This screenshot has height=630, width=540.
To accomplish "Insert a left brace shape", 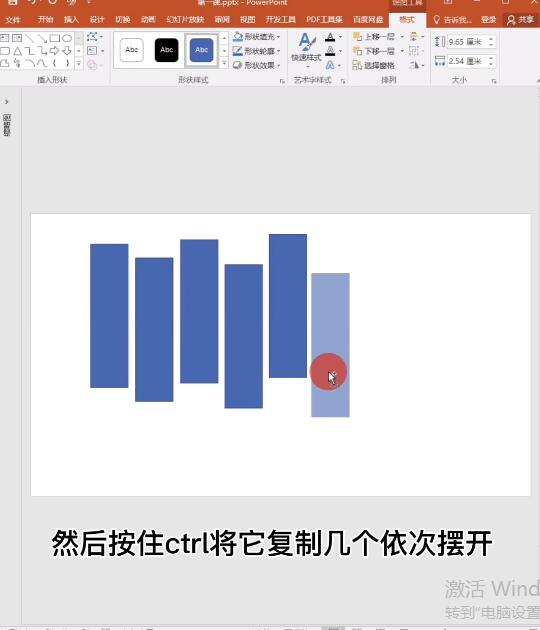I will [55, 63].
